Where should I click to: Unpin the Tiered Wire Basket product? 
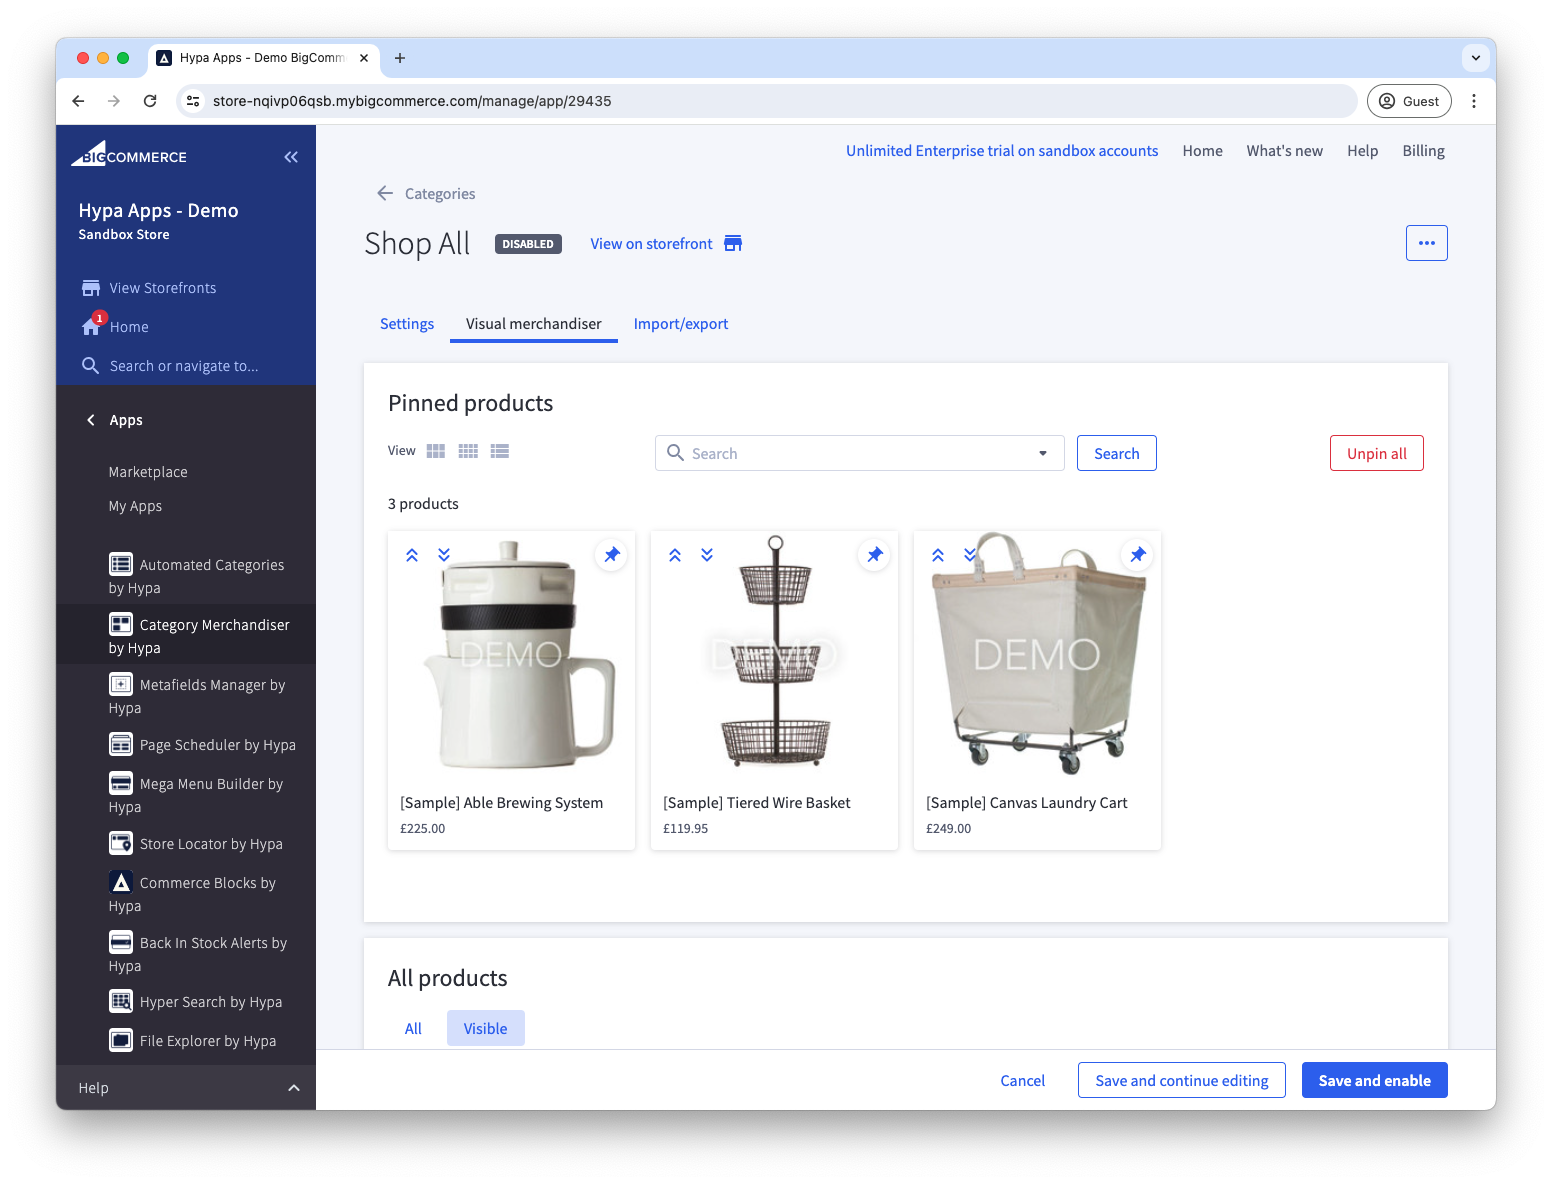pos(874,554)
